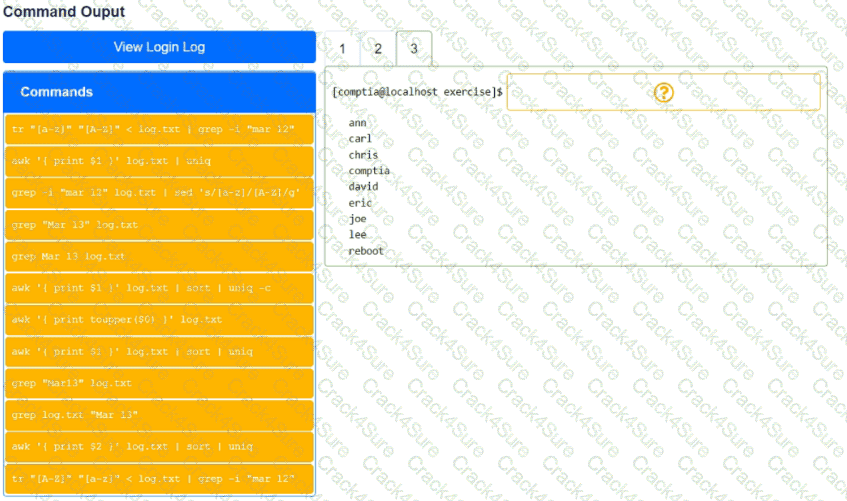Select the tr "[a-z]" "[A-Z]" command

click(x=159, y=130)
